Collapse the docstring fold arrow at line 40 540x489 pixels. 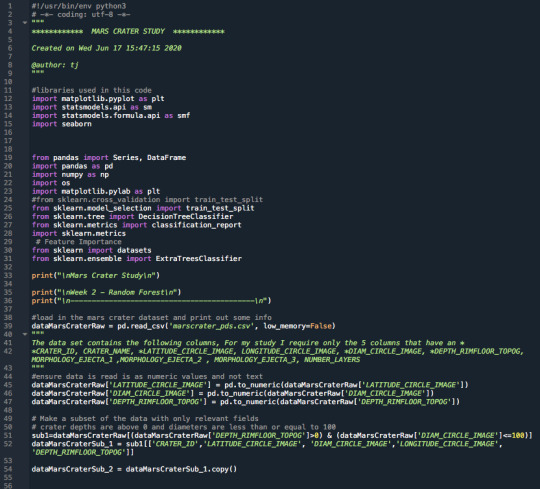tap(24, 334)
